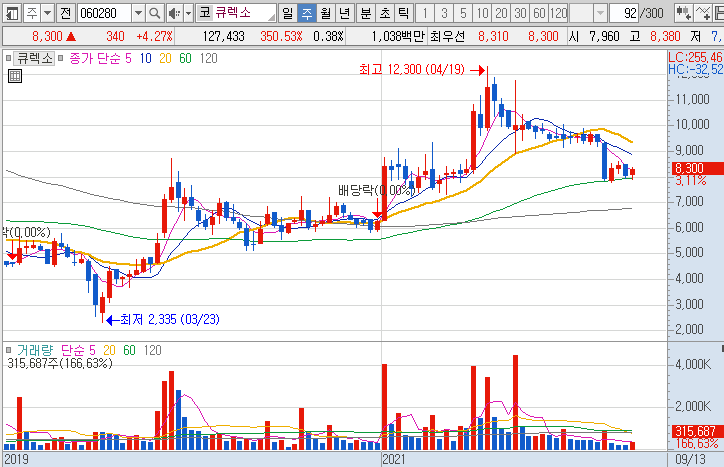Screen dimensions: 724x467
Task: Choose interval button 10
Action: coord(482,13)
